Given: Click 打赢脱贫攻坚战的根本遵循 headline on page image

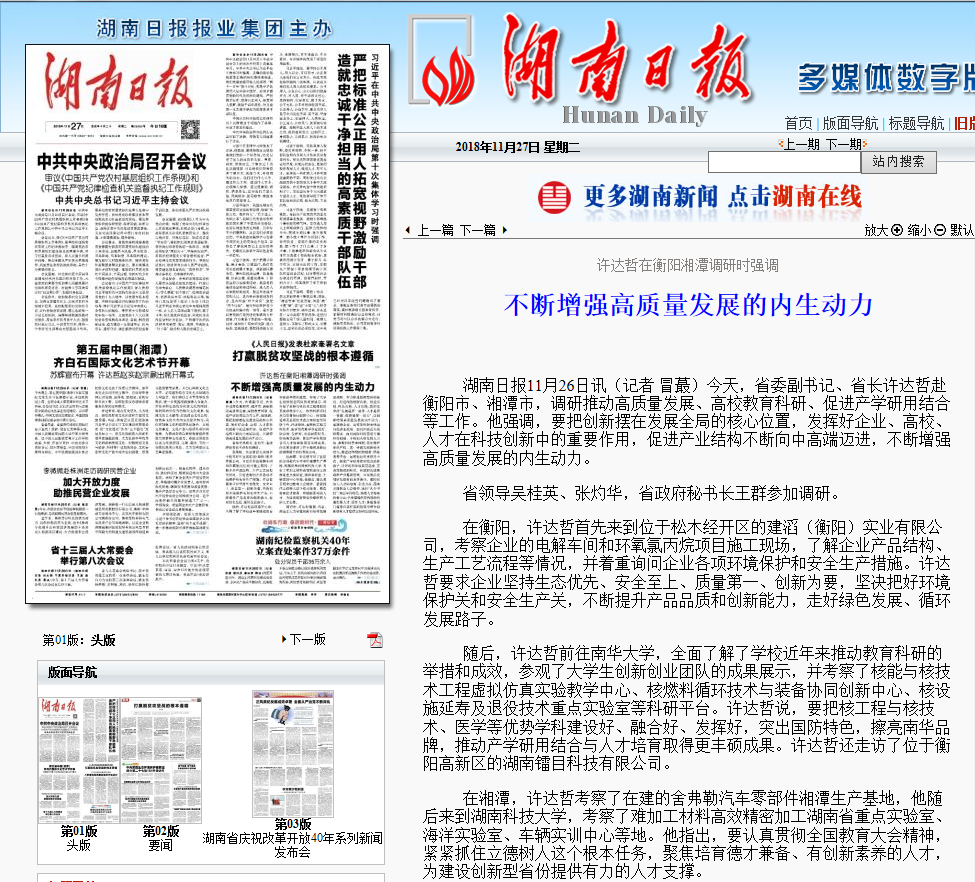Looking at the screenshot, I should pos(303,356).
